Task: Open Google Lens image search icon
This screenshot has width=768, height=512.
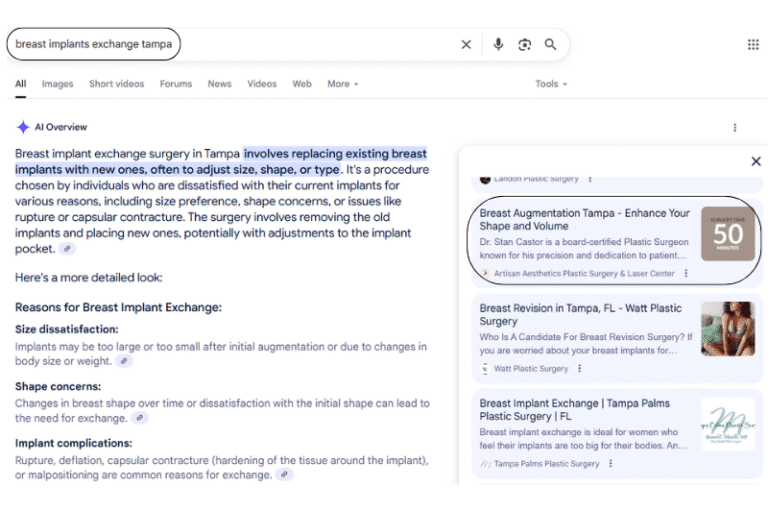Action: (x=525, y=45)
